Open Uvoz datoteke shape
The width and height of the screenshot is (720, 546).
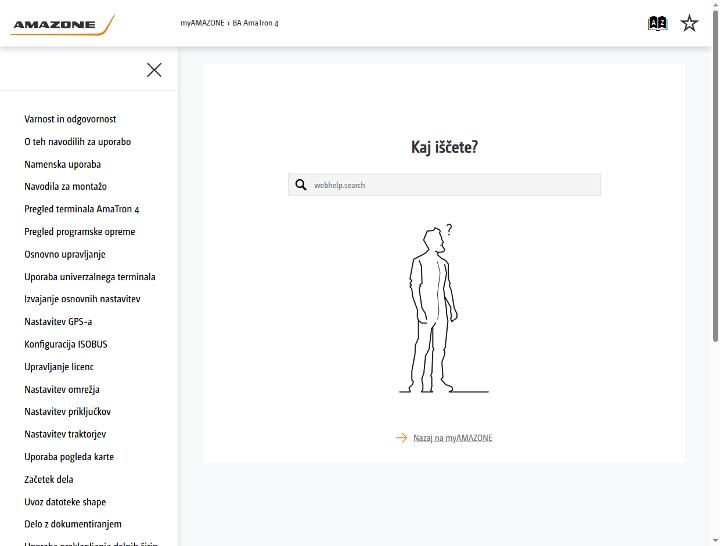65,501
